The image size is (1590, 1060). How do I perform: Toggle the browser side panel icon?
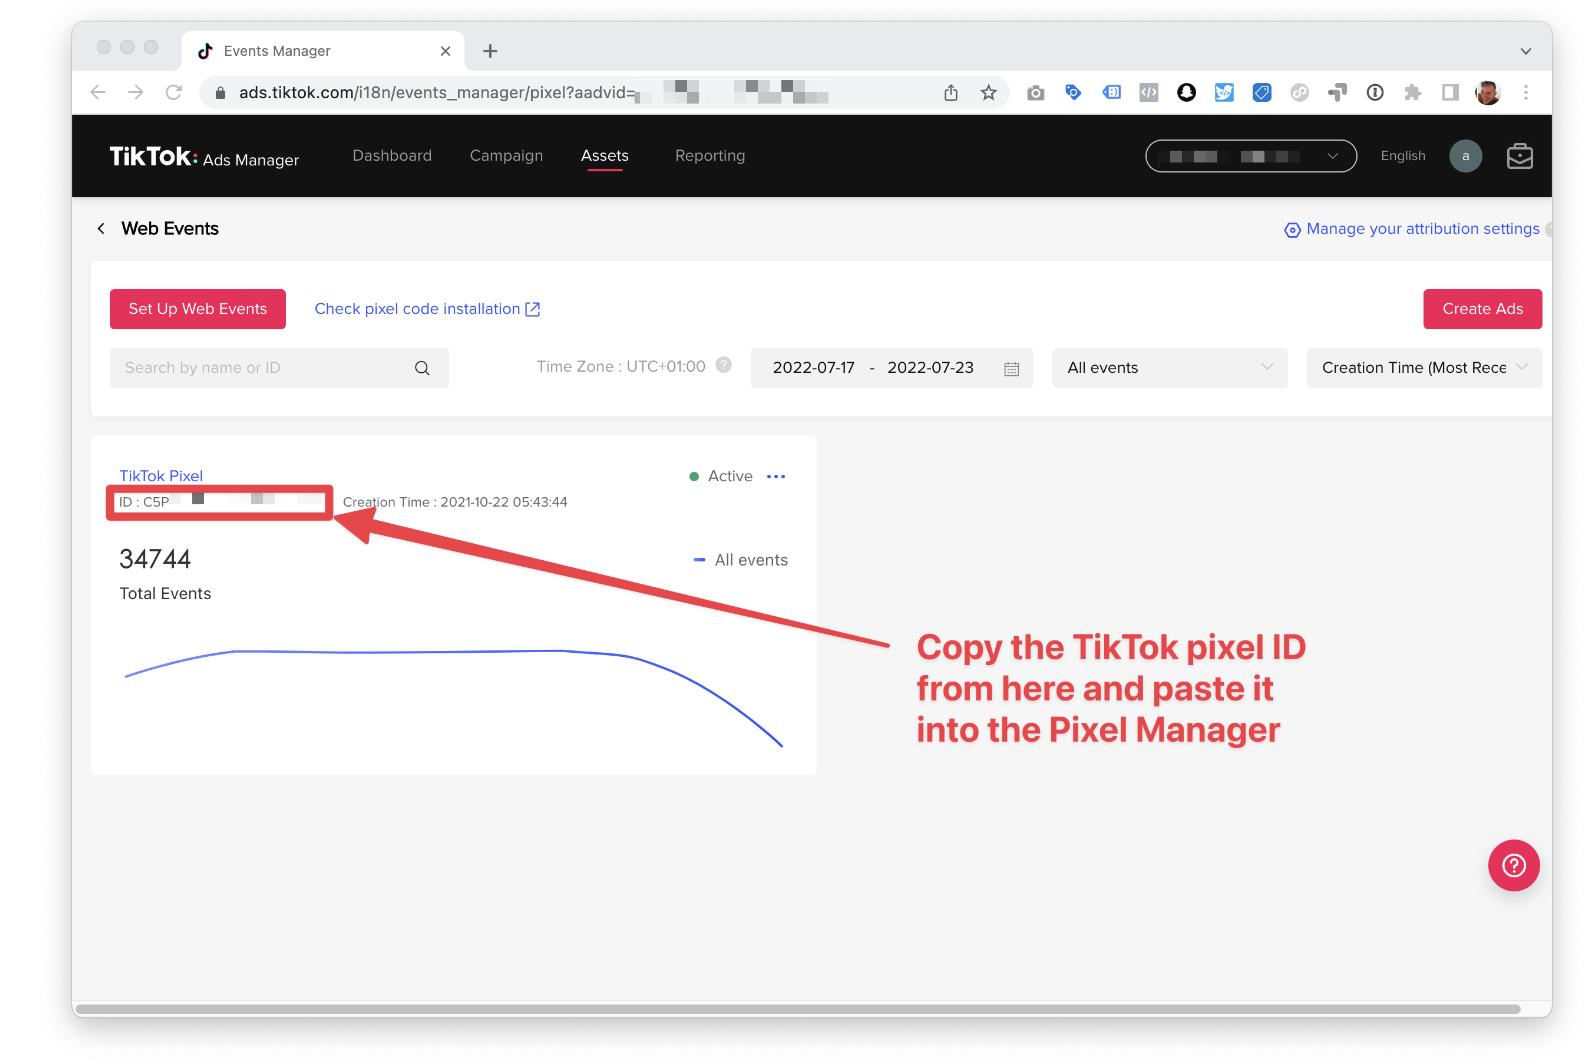1450,92
